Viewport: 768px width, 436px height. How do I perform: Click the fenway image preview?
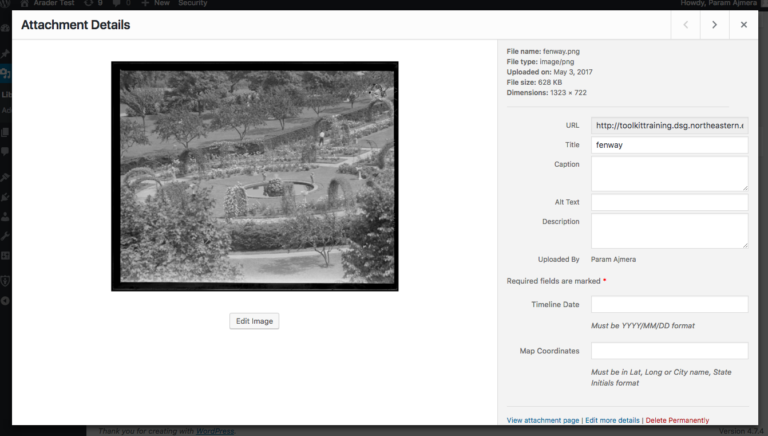tap(254, 176)
